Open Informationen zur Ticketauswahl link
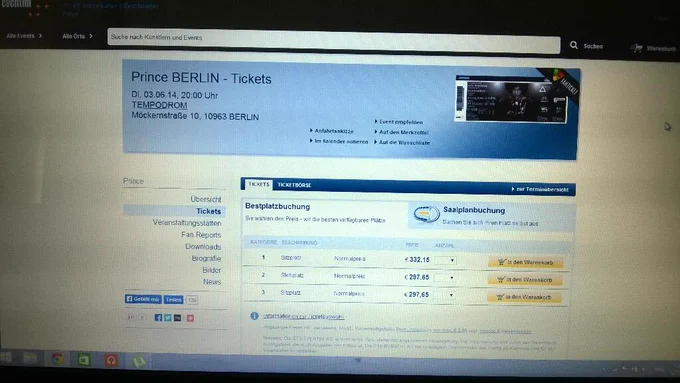Viewport: 680px width, 383px height. point(304,316)
